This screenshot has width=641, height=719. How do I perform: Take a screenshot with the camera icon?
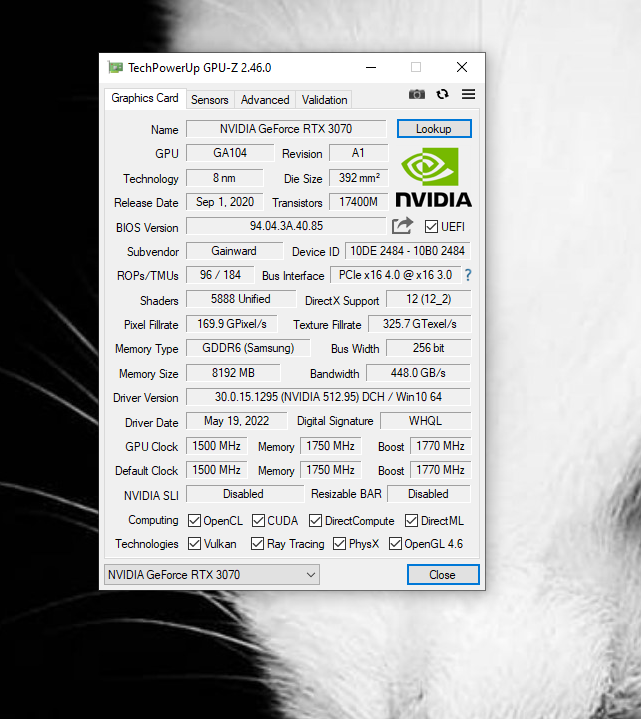tap(416, 94)
